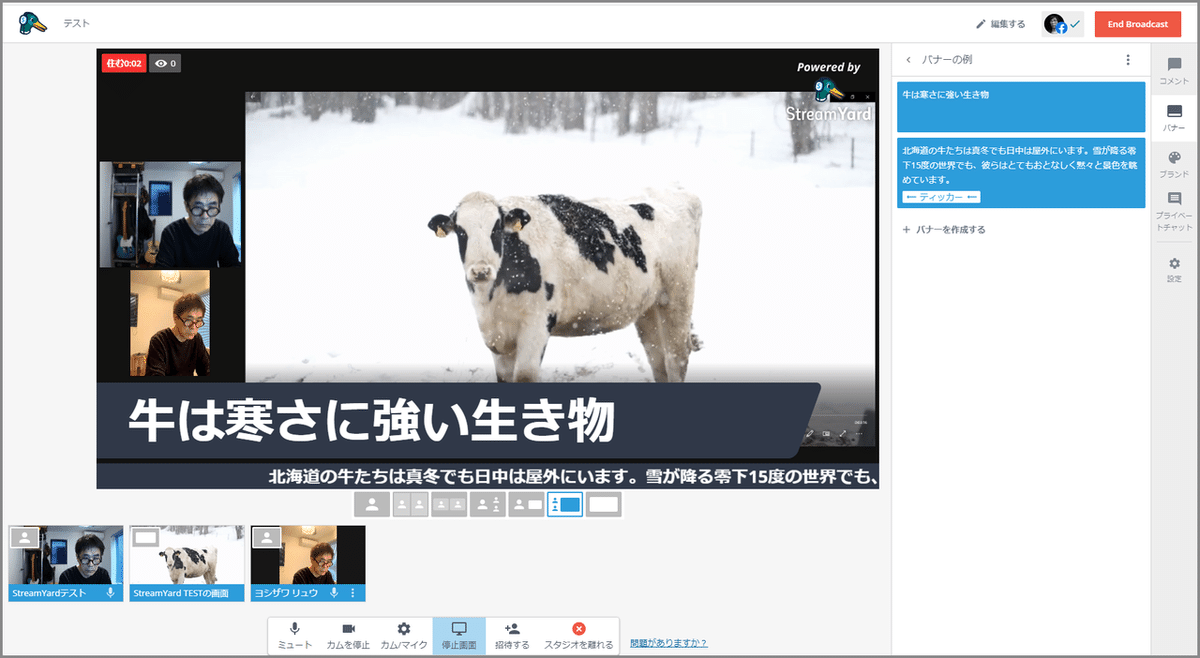This screenshot has width=1200, height=658.
Task: Open the three-dot menu on ヨシザワ リュウ
Action: point(352,593)
